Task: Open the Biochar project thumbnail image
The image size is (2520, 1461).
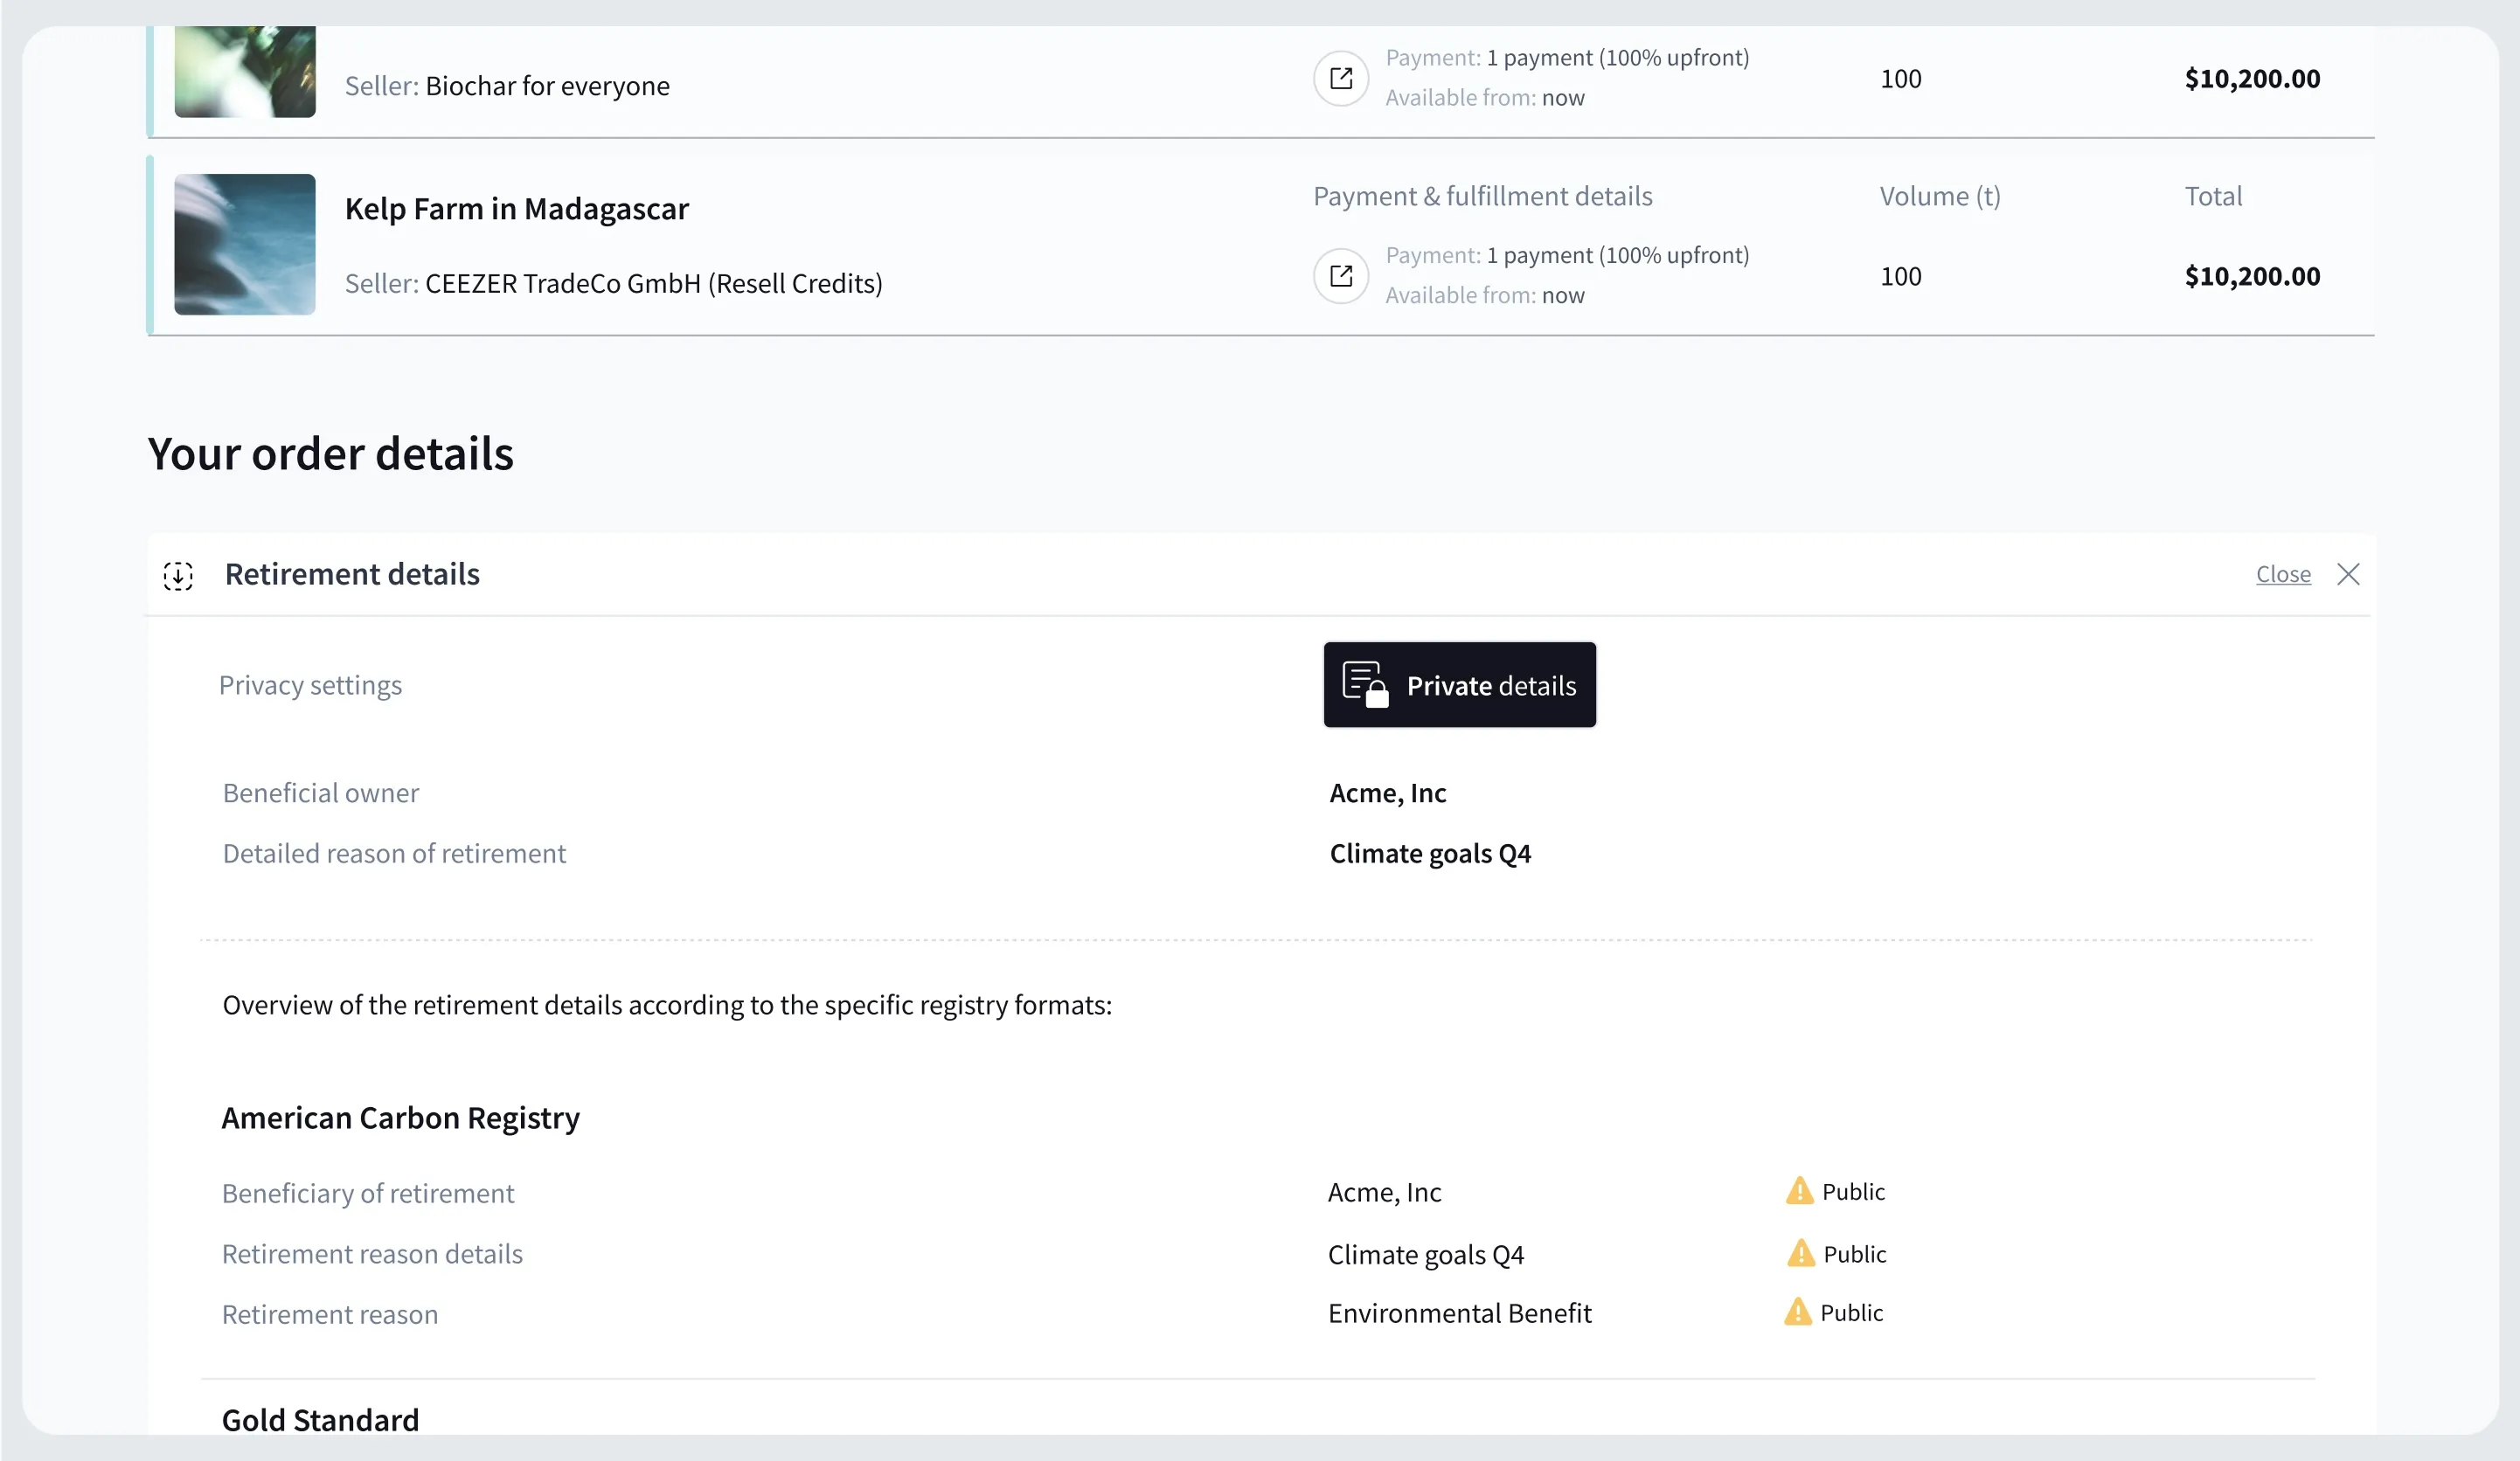Action: [245, 72]
